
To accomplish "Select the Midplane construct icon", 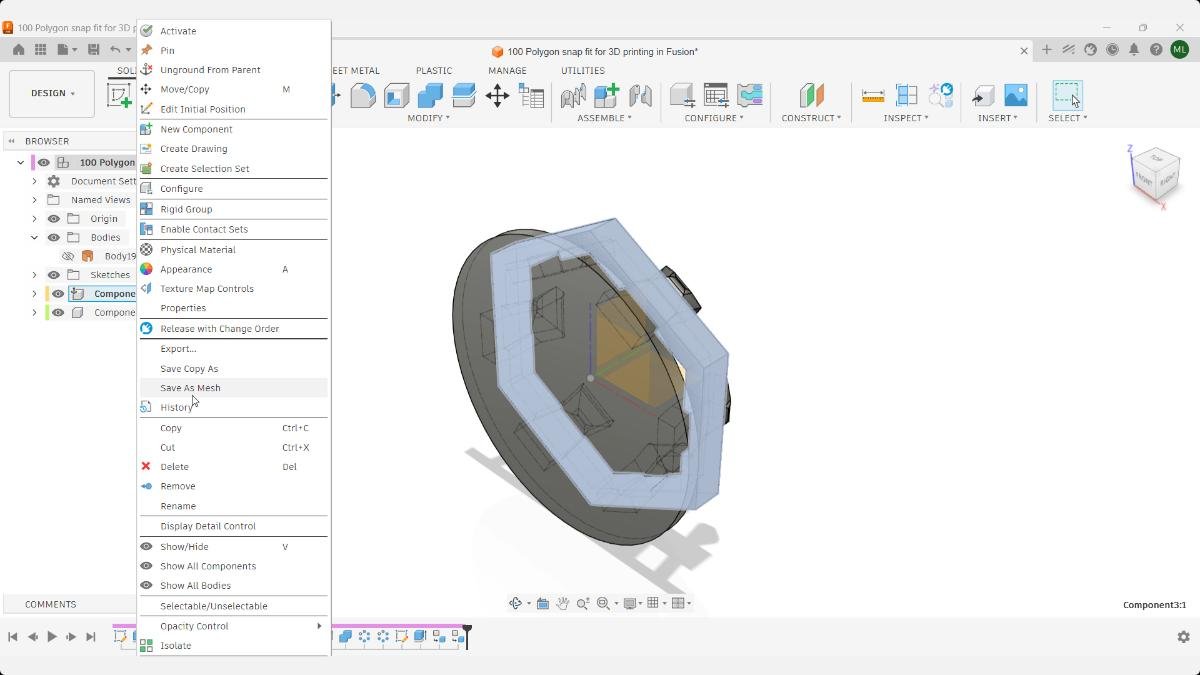I will 811,95.
